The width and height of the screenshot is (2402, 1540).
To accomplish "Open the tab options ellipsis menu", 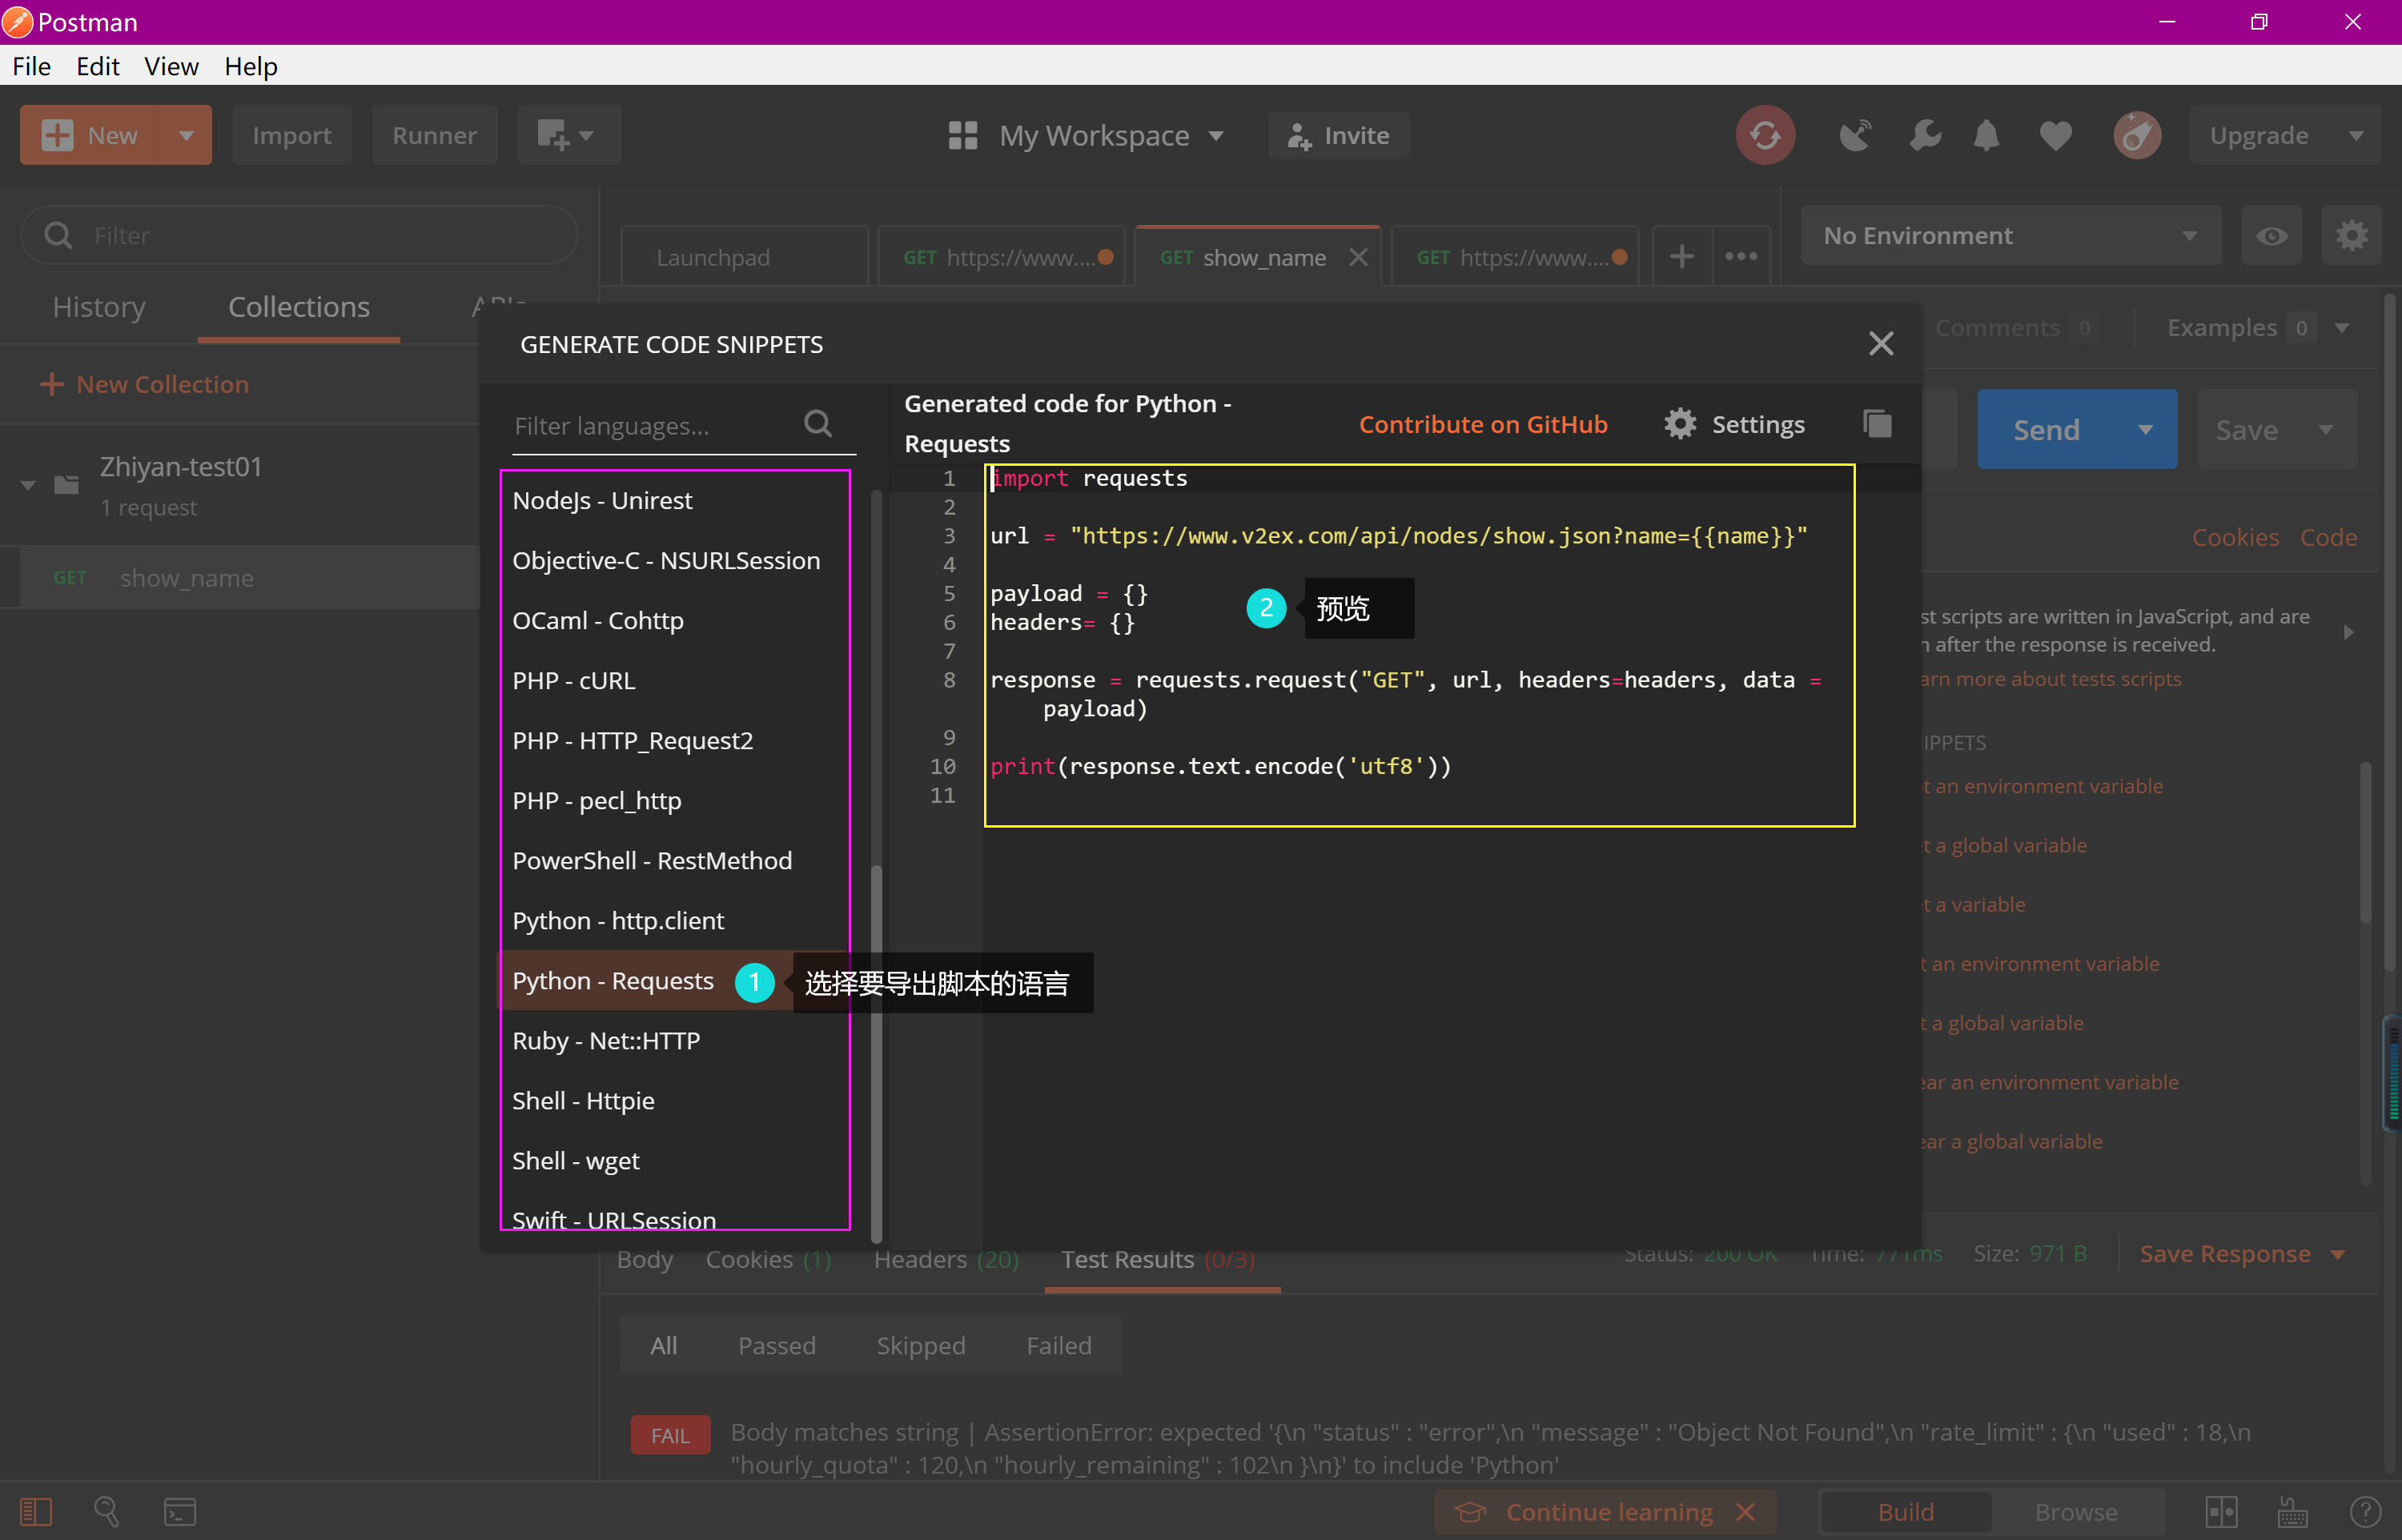I will coord(1741,257).
